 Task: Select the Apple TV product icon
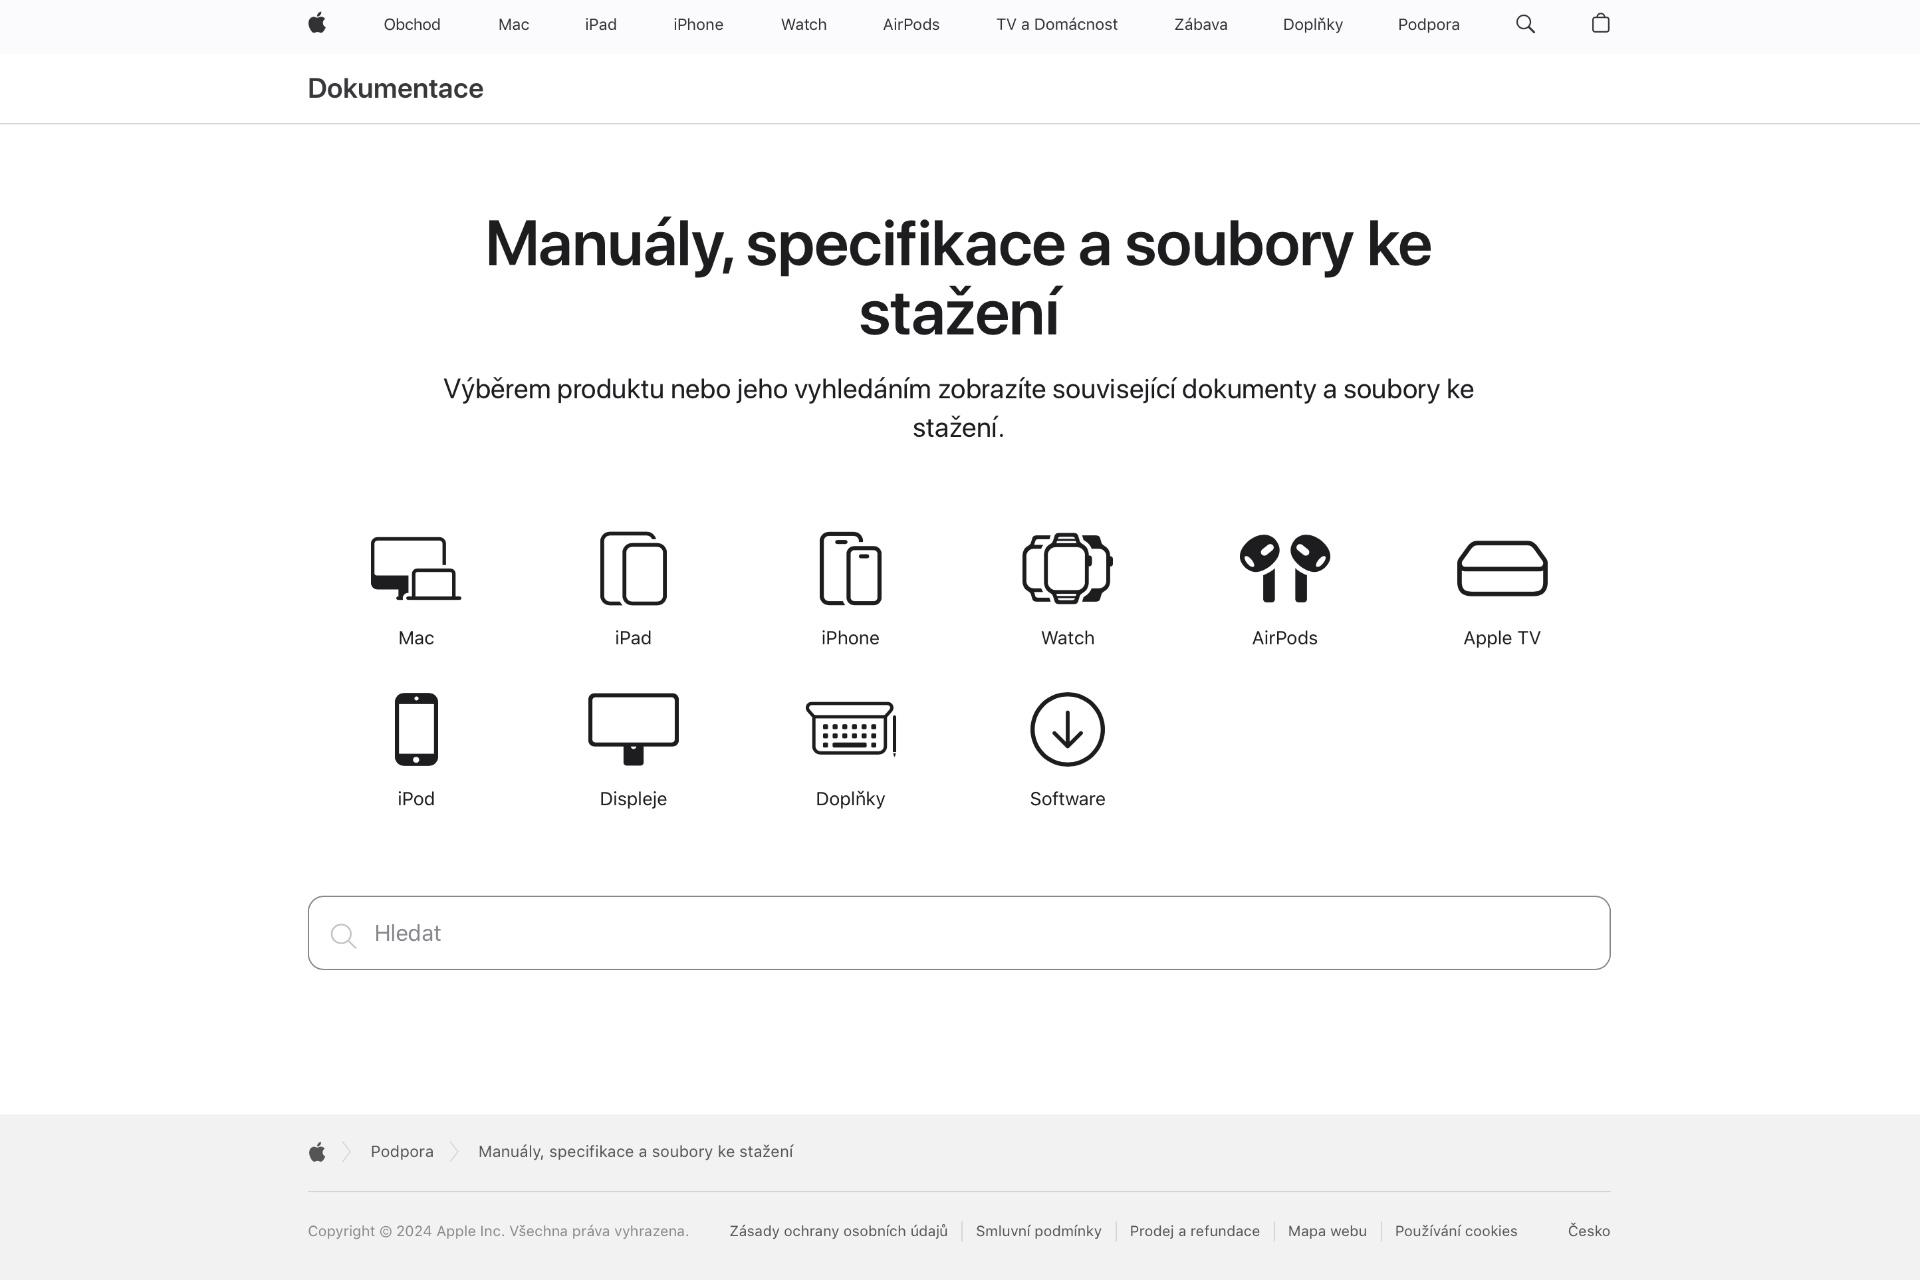pyautogui.click(x=1502, y=569)
